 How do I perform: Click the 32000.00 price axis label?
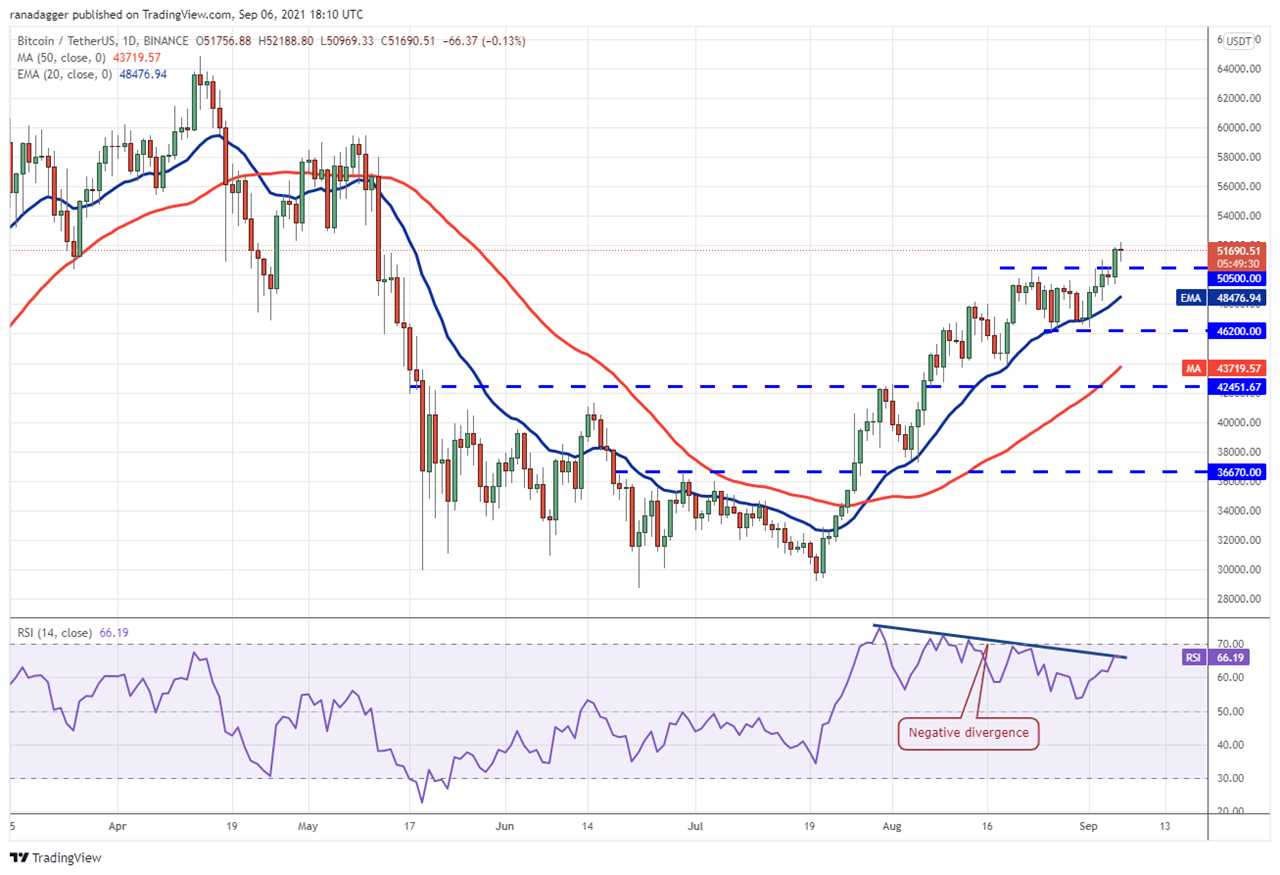pyautogui.click(x=1238, y=540)
